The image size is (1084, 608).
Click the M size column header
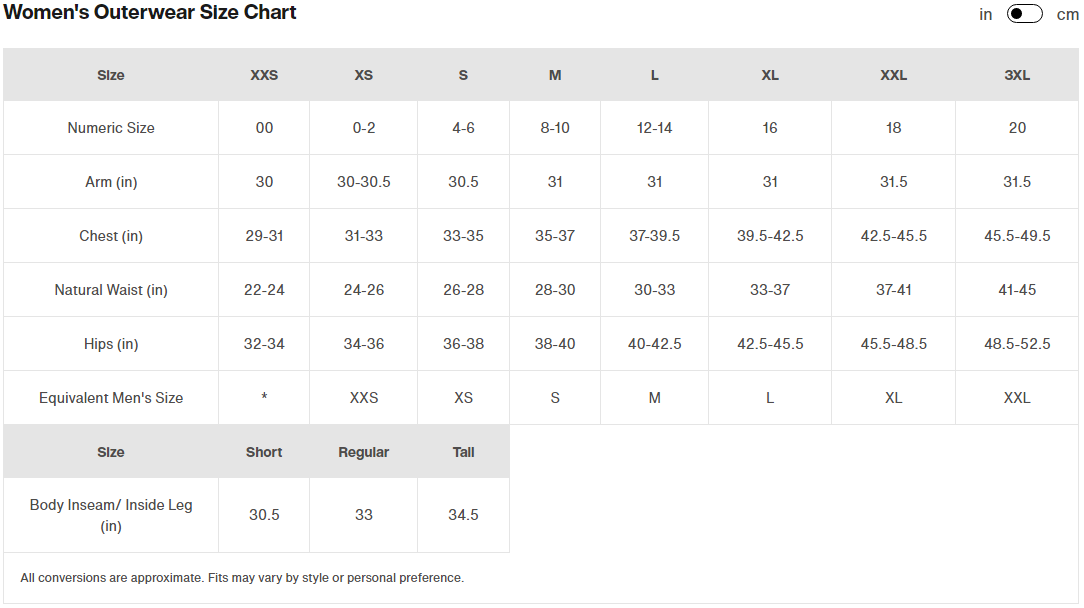(x=555, y=75)
